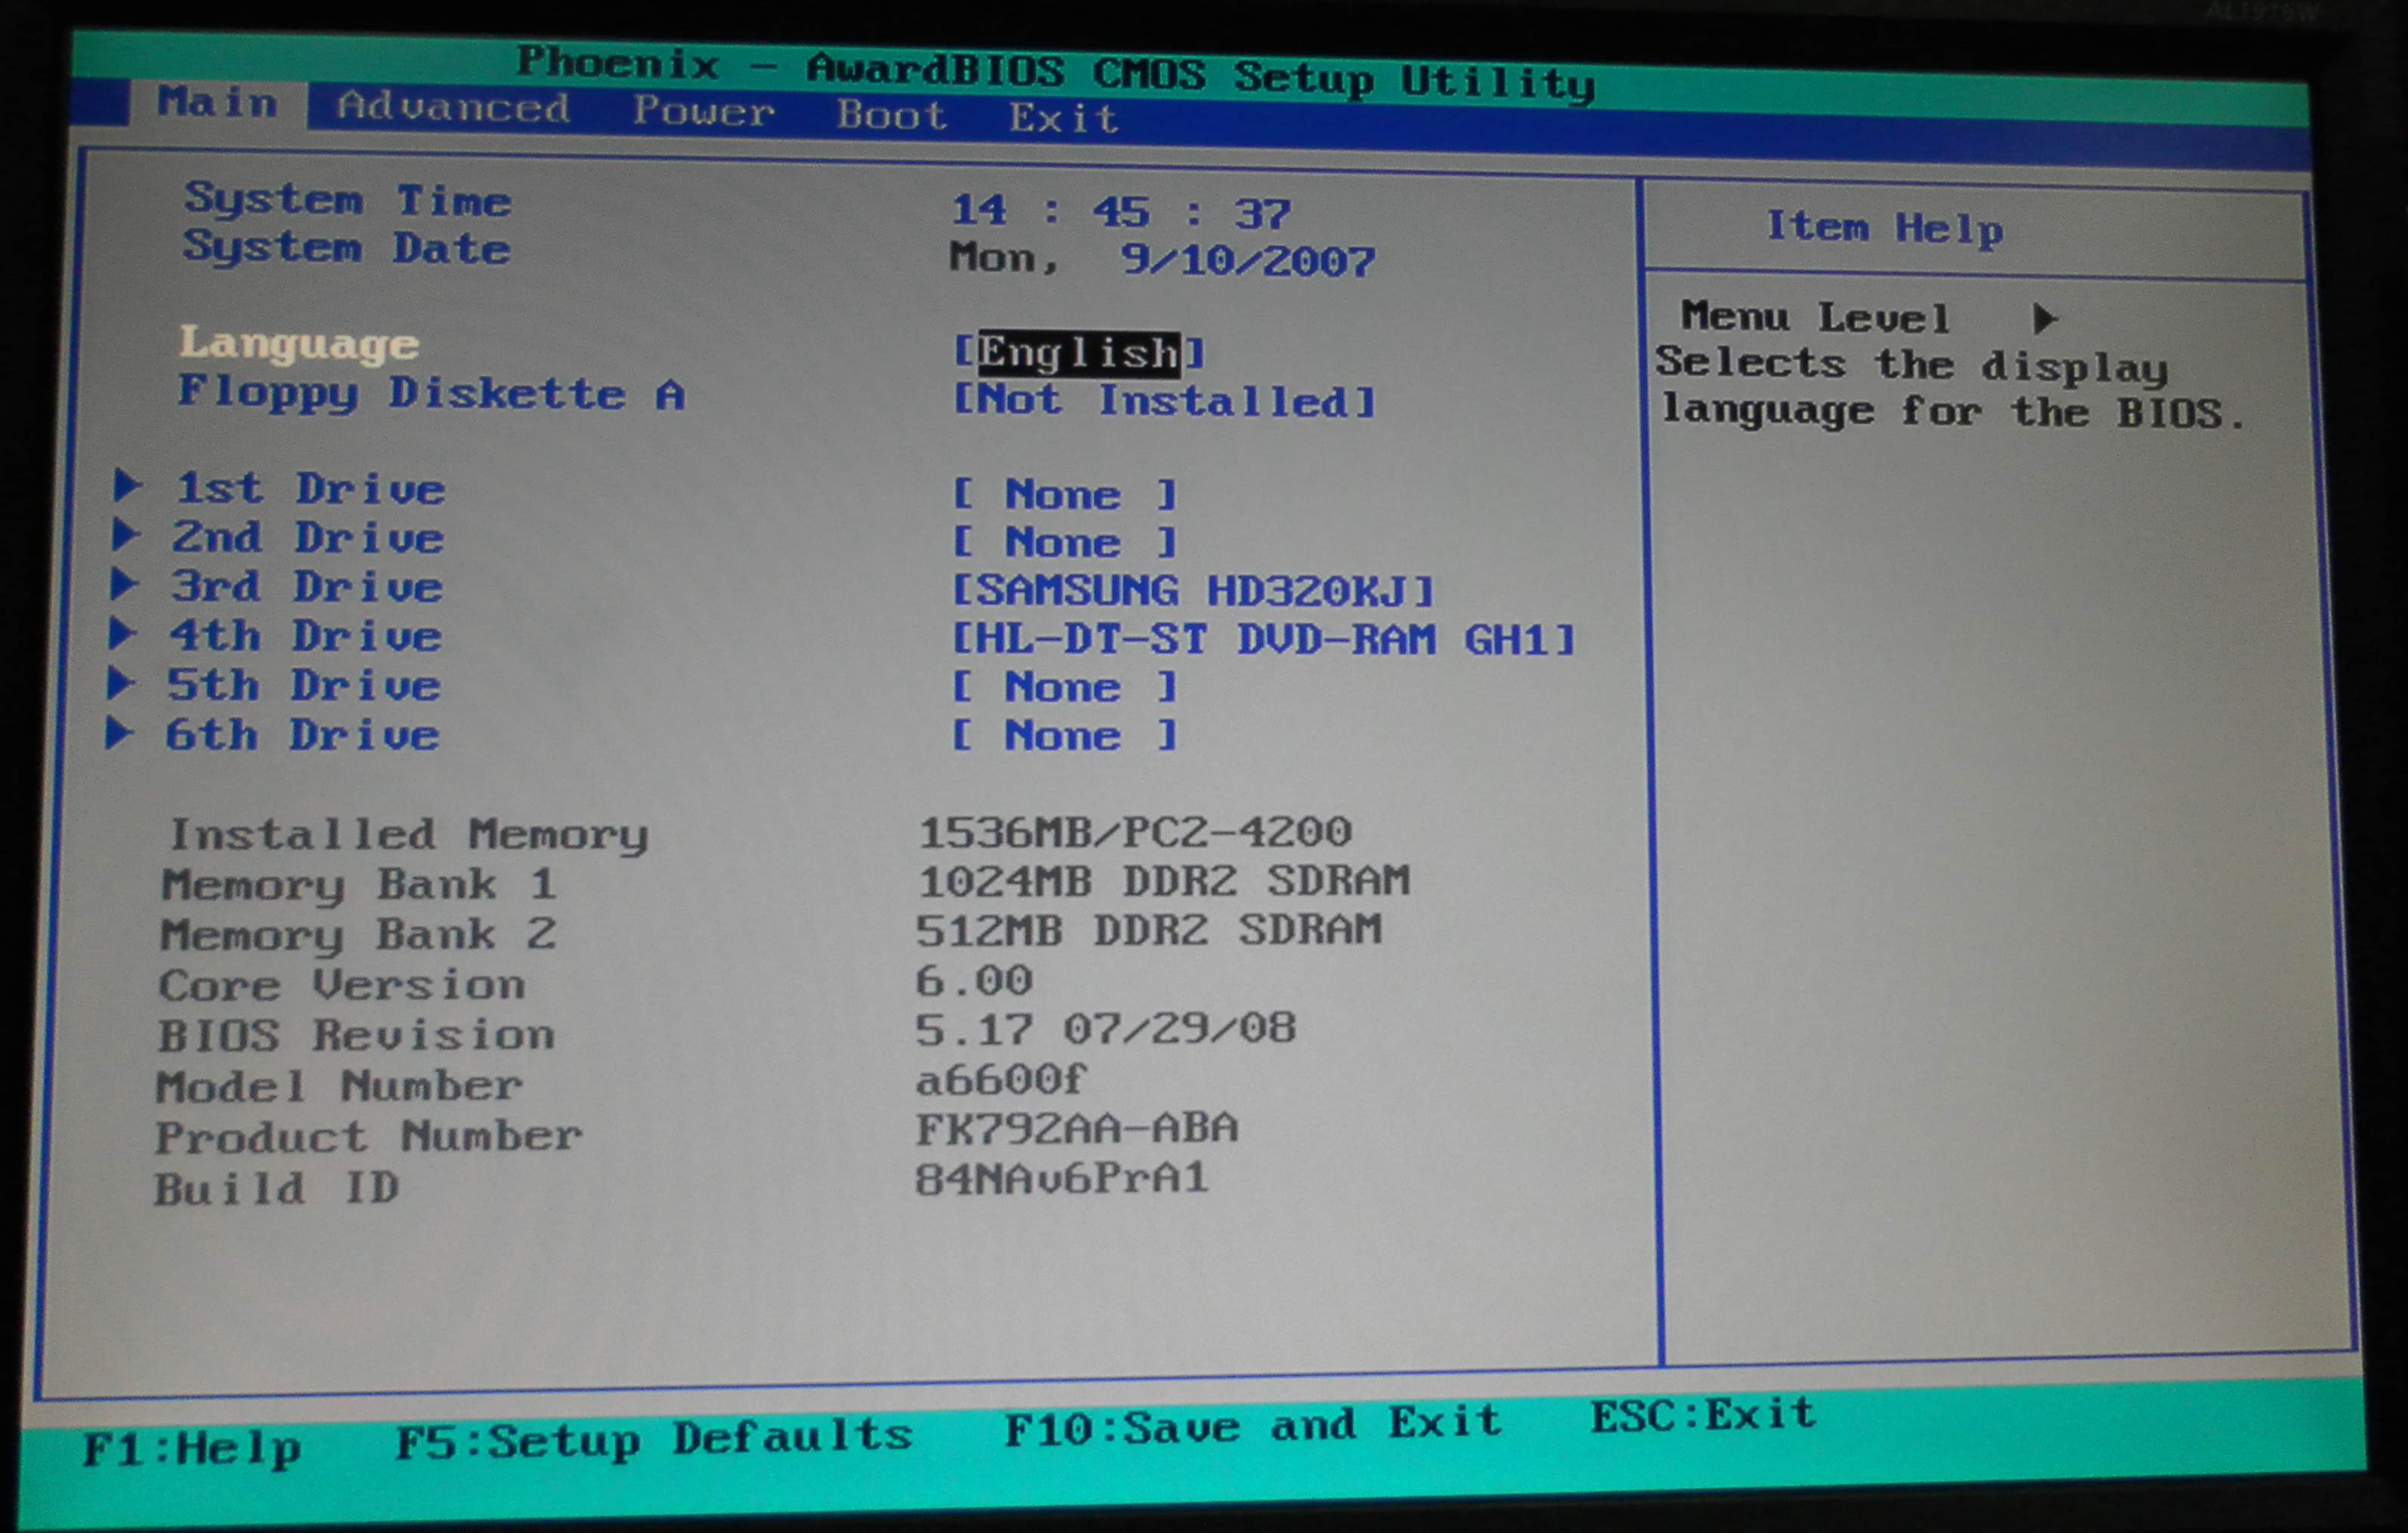Click the 5.17 07/29/08 value

[1106, 1027]
